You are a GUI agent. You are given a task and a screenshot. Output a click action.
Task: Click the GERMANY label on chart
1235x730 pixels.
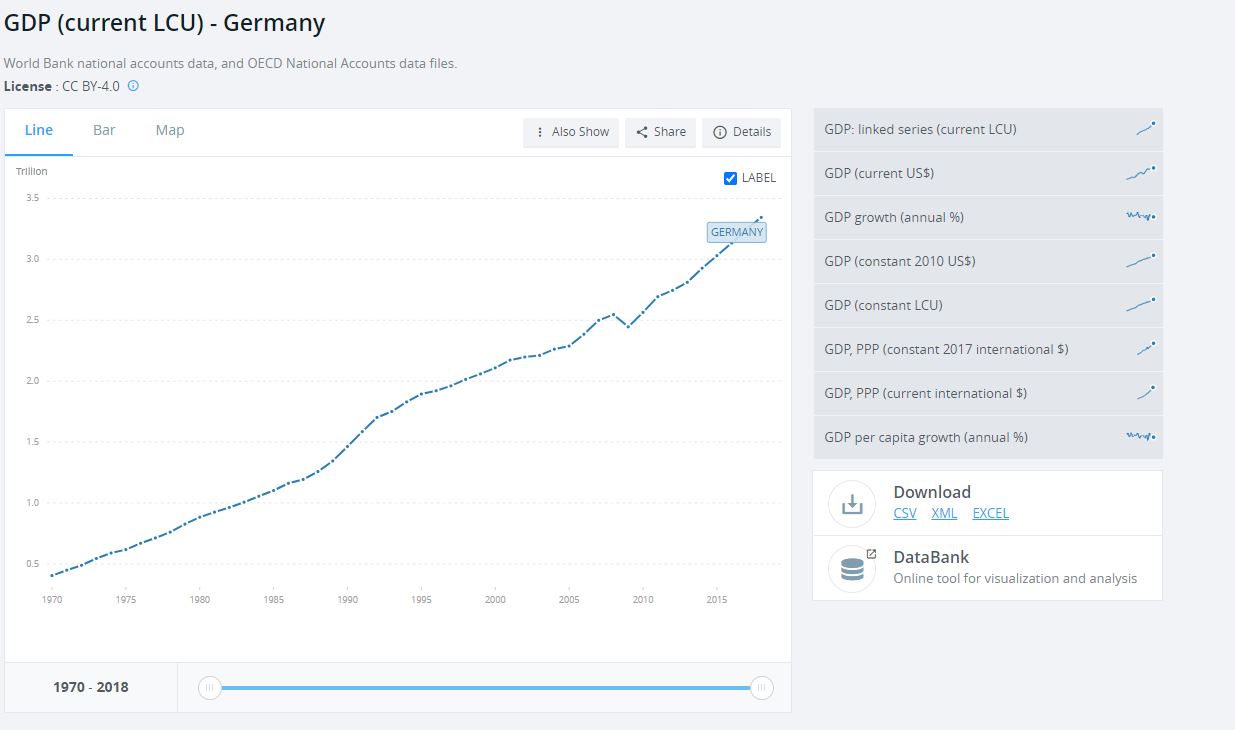(737, 232)
